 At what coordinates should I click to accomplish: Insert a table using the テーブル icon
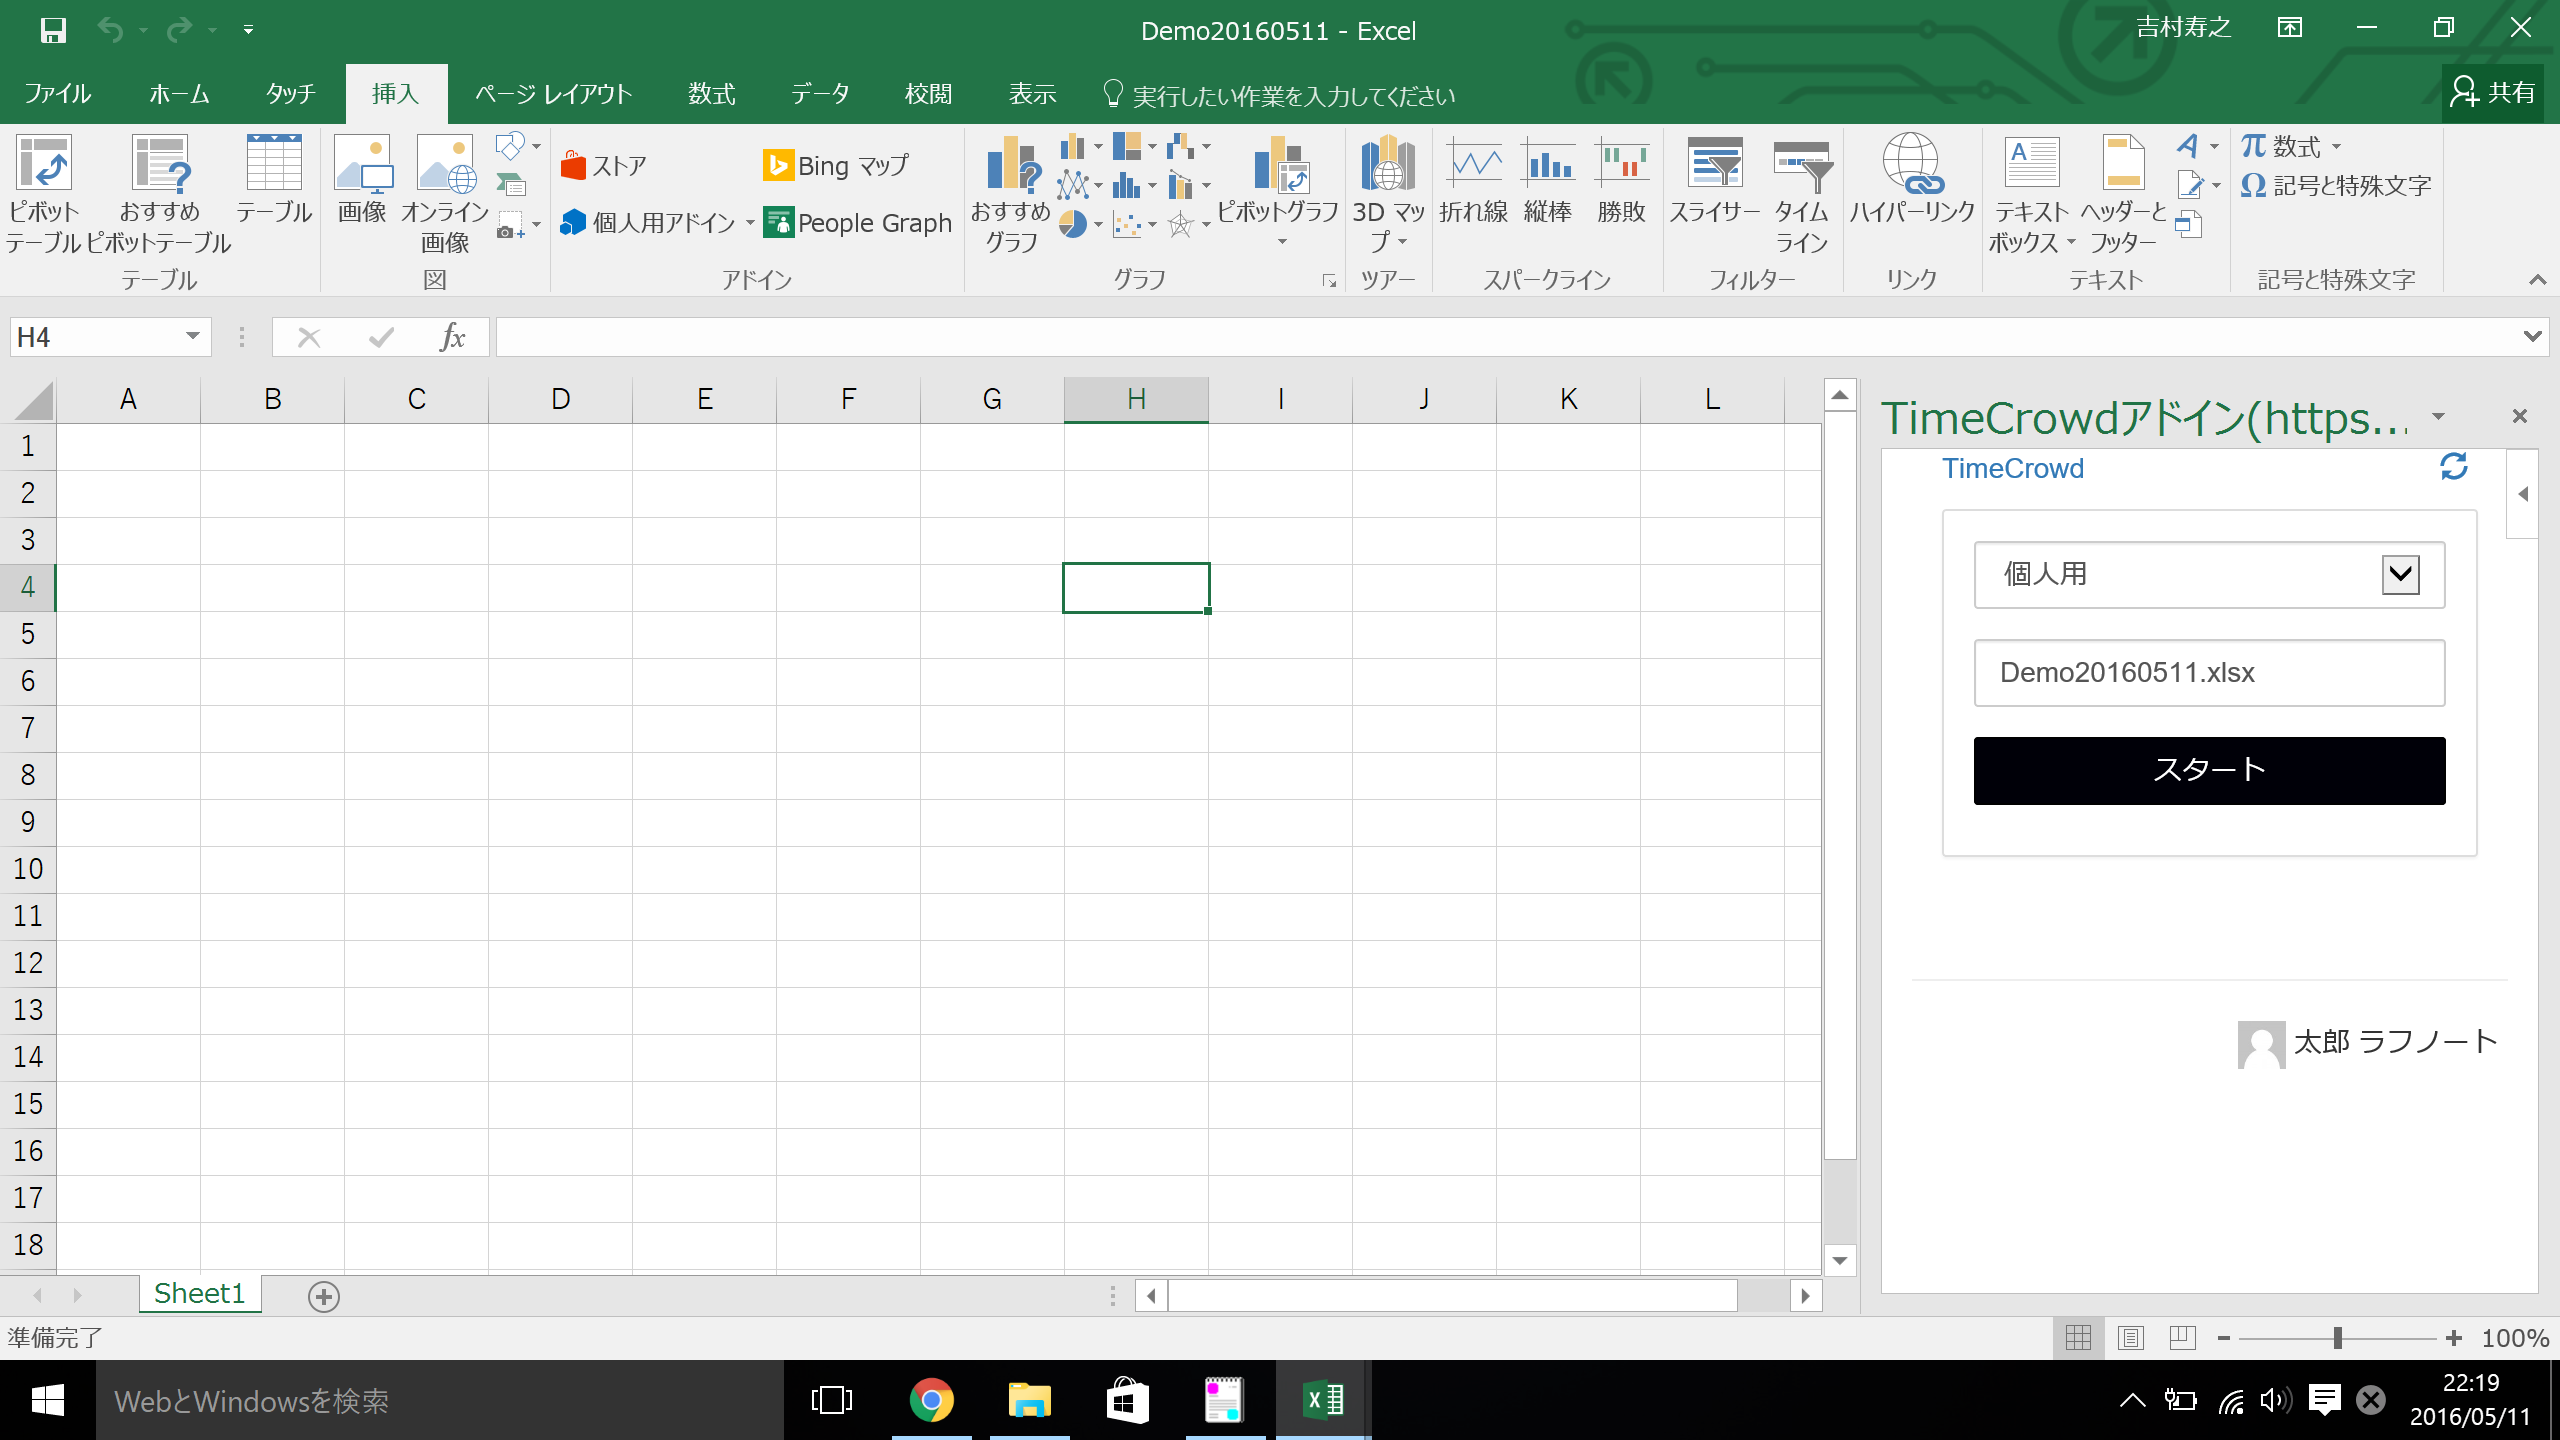click(274, 180)
